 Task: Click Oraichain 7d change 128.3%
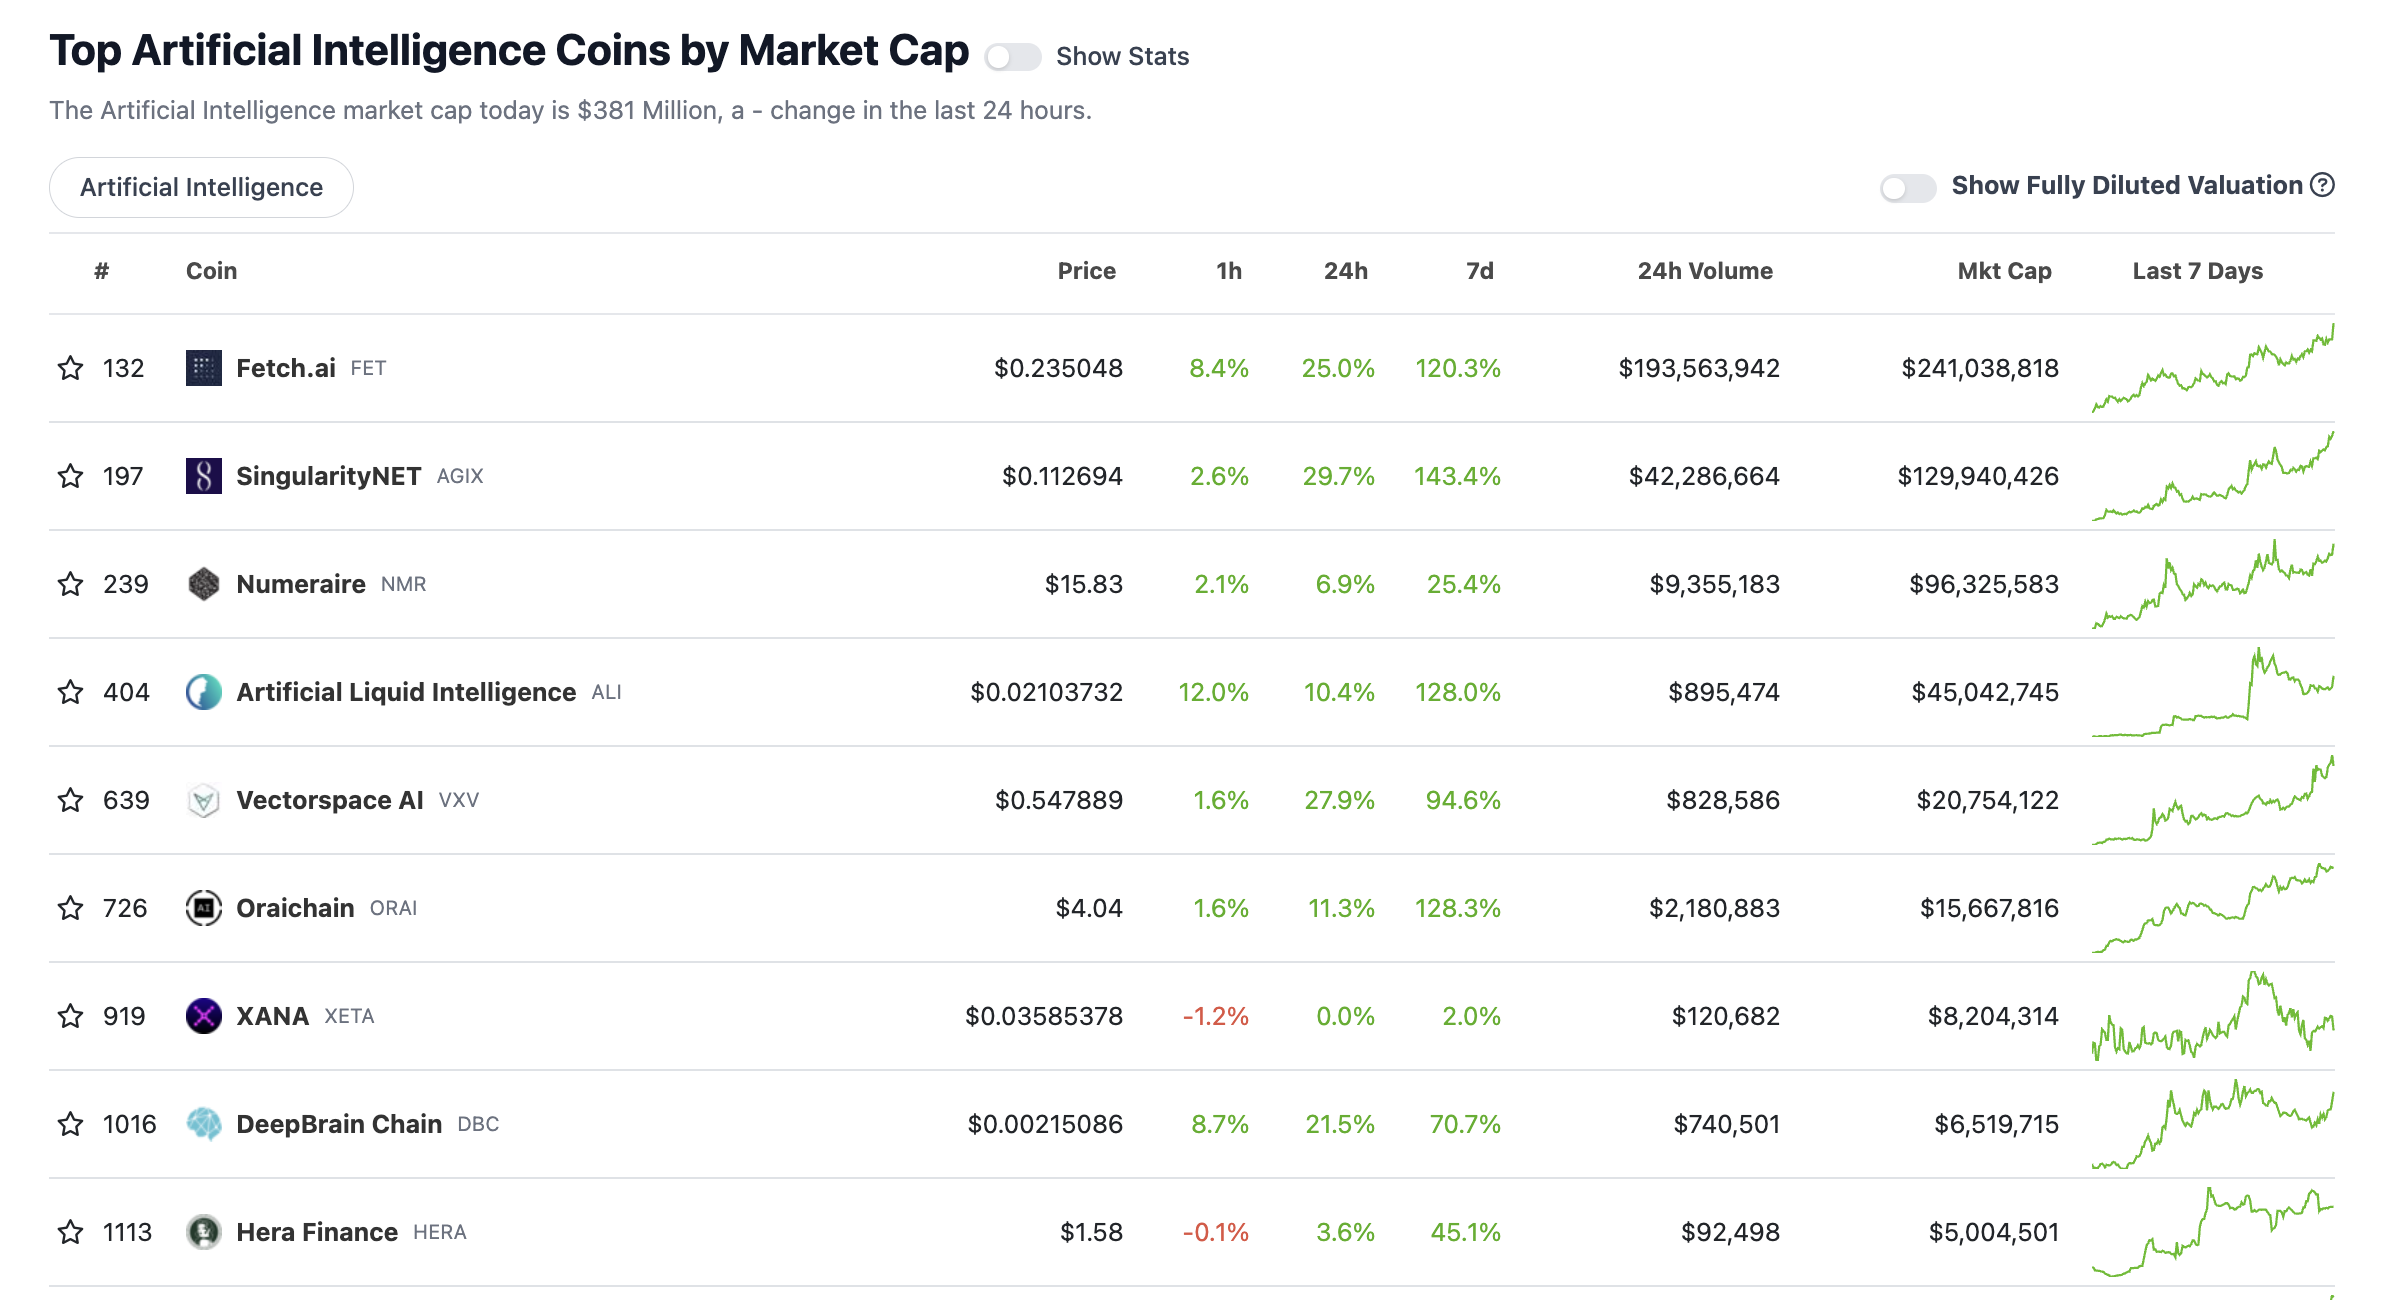[1458, 908]
